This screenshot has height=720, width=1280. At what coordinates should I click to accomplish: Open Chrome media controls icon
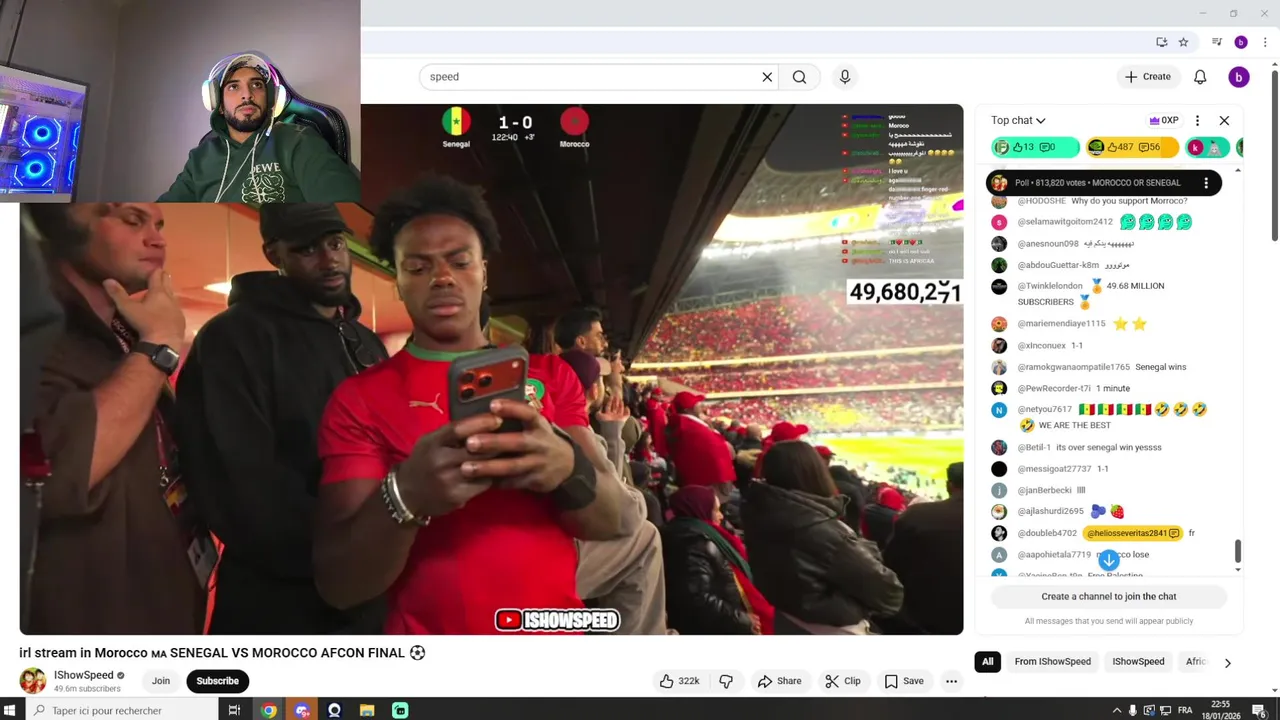[1216, 42]
